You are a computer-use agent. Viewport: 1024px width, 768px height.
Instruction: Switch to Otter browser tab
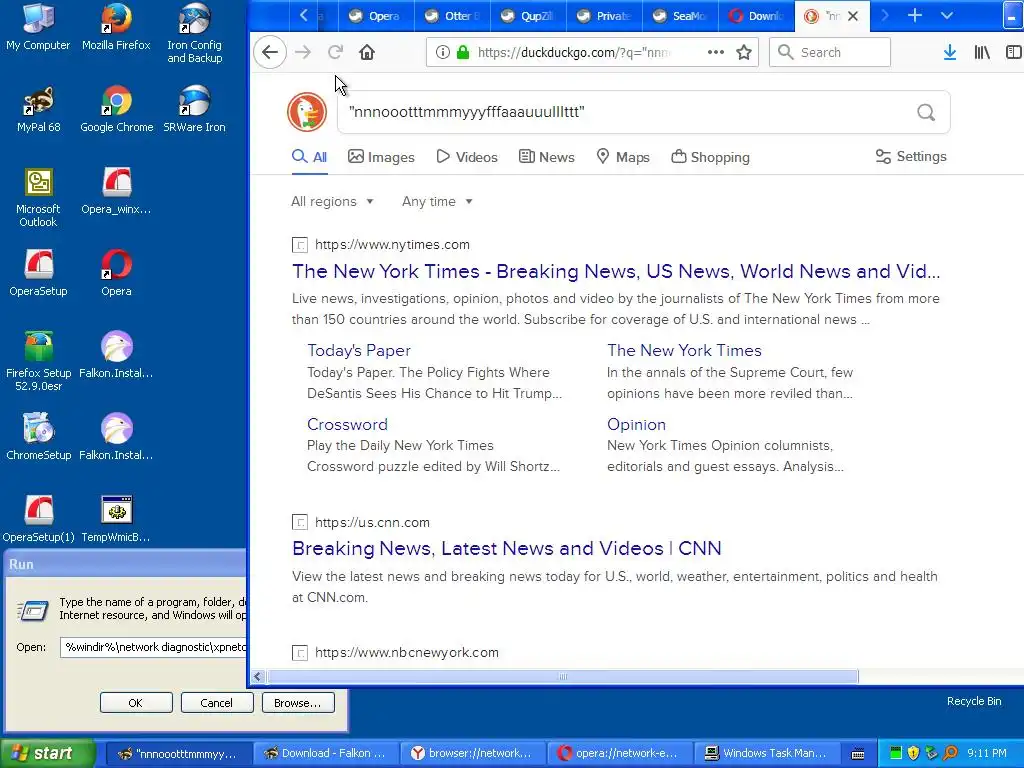(452, 16)
